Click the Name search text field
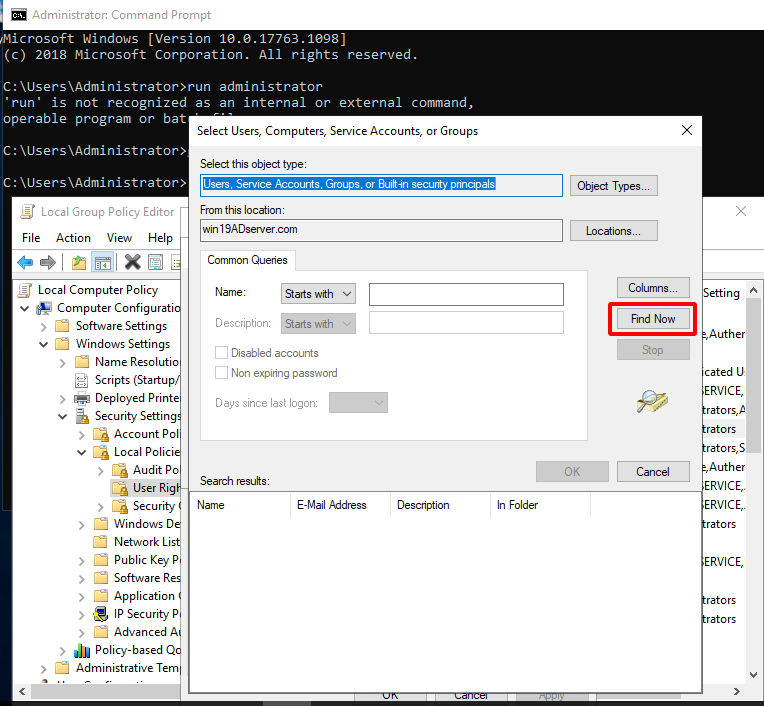The image size is (764, 706). tap(466, 294)
